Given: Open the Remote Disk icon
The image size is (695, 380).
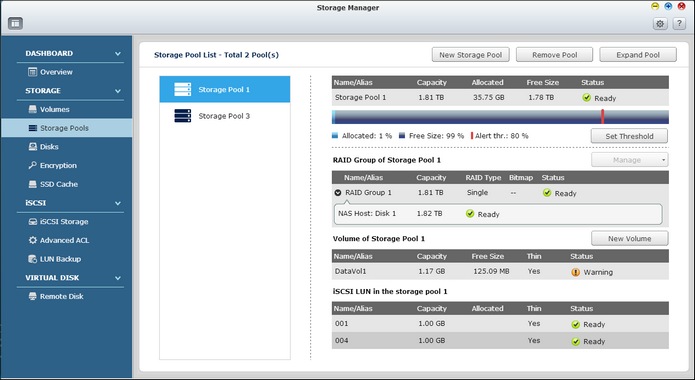Looking at the screenshot, I should click(x=32, y=296).
